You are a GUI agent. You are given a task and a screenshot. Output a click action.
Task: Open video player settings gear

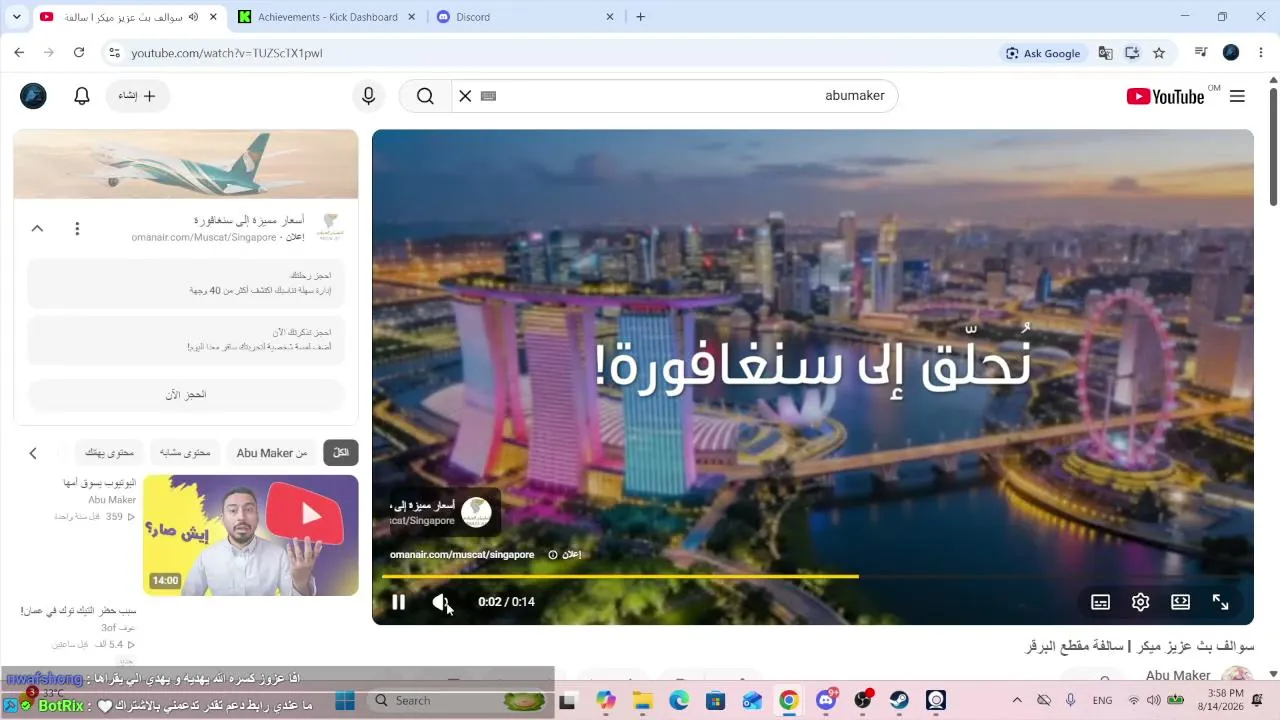coord(1140,602)
